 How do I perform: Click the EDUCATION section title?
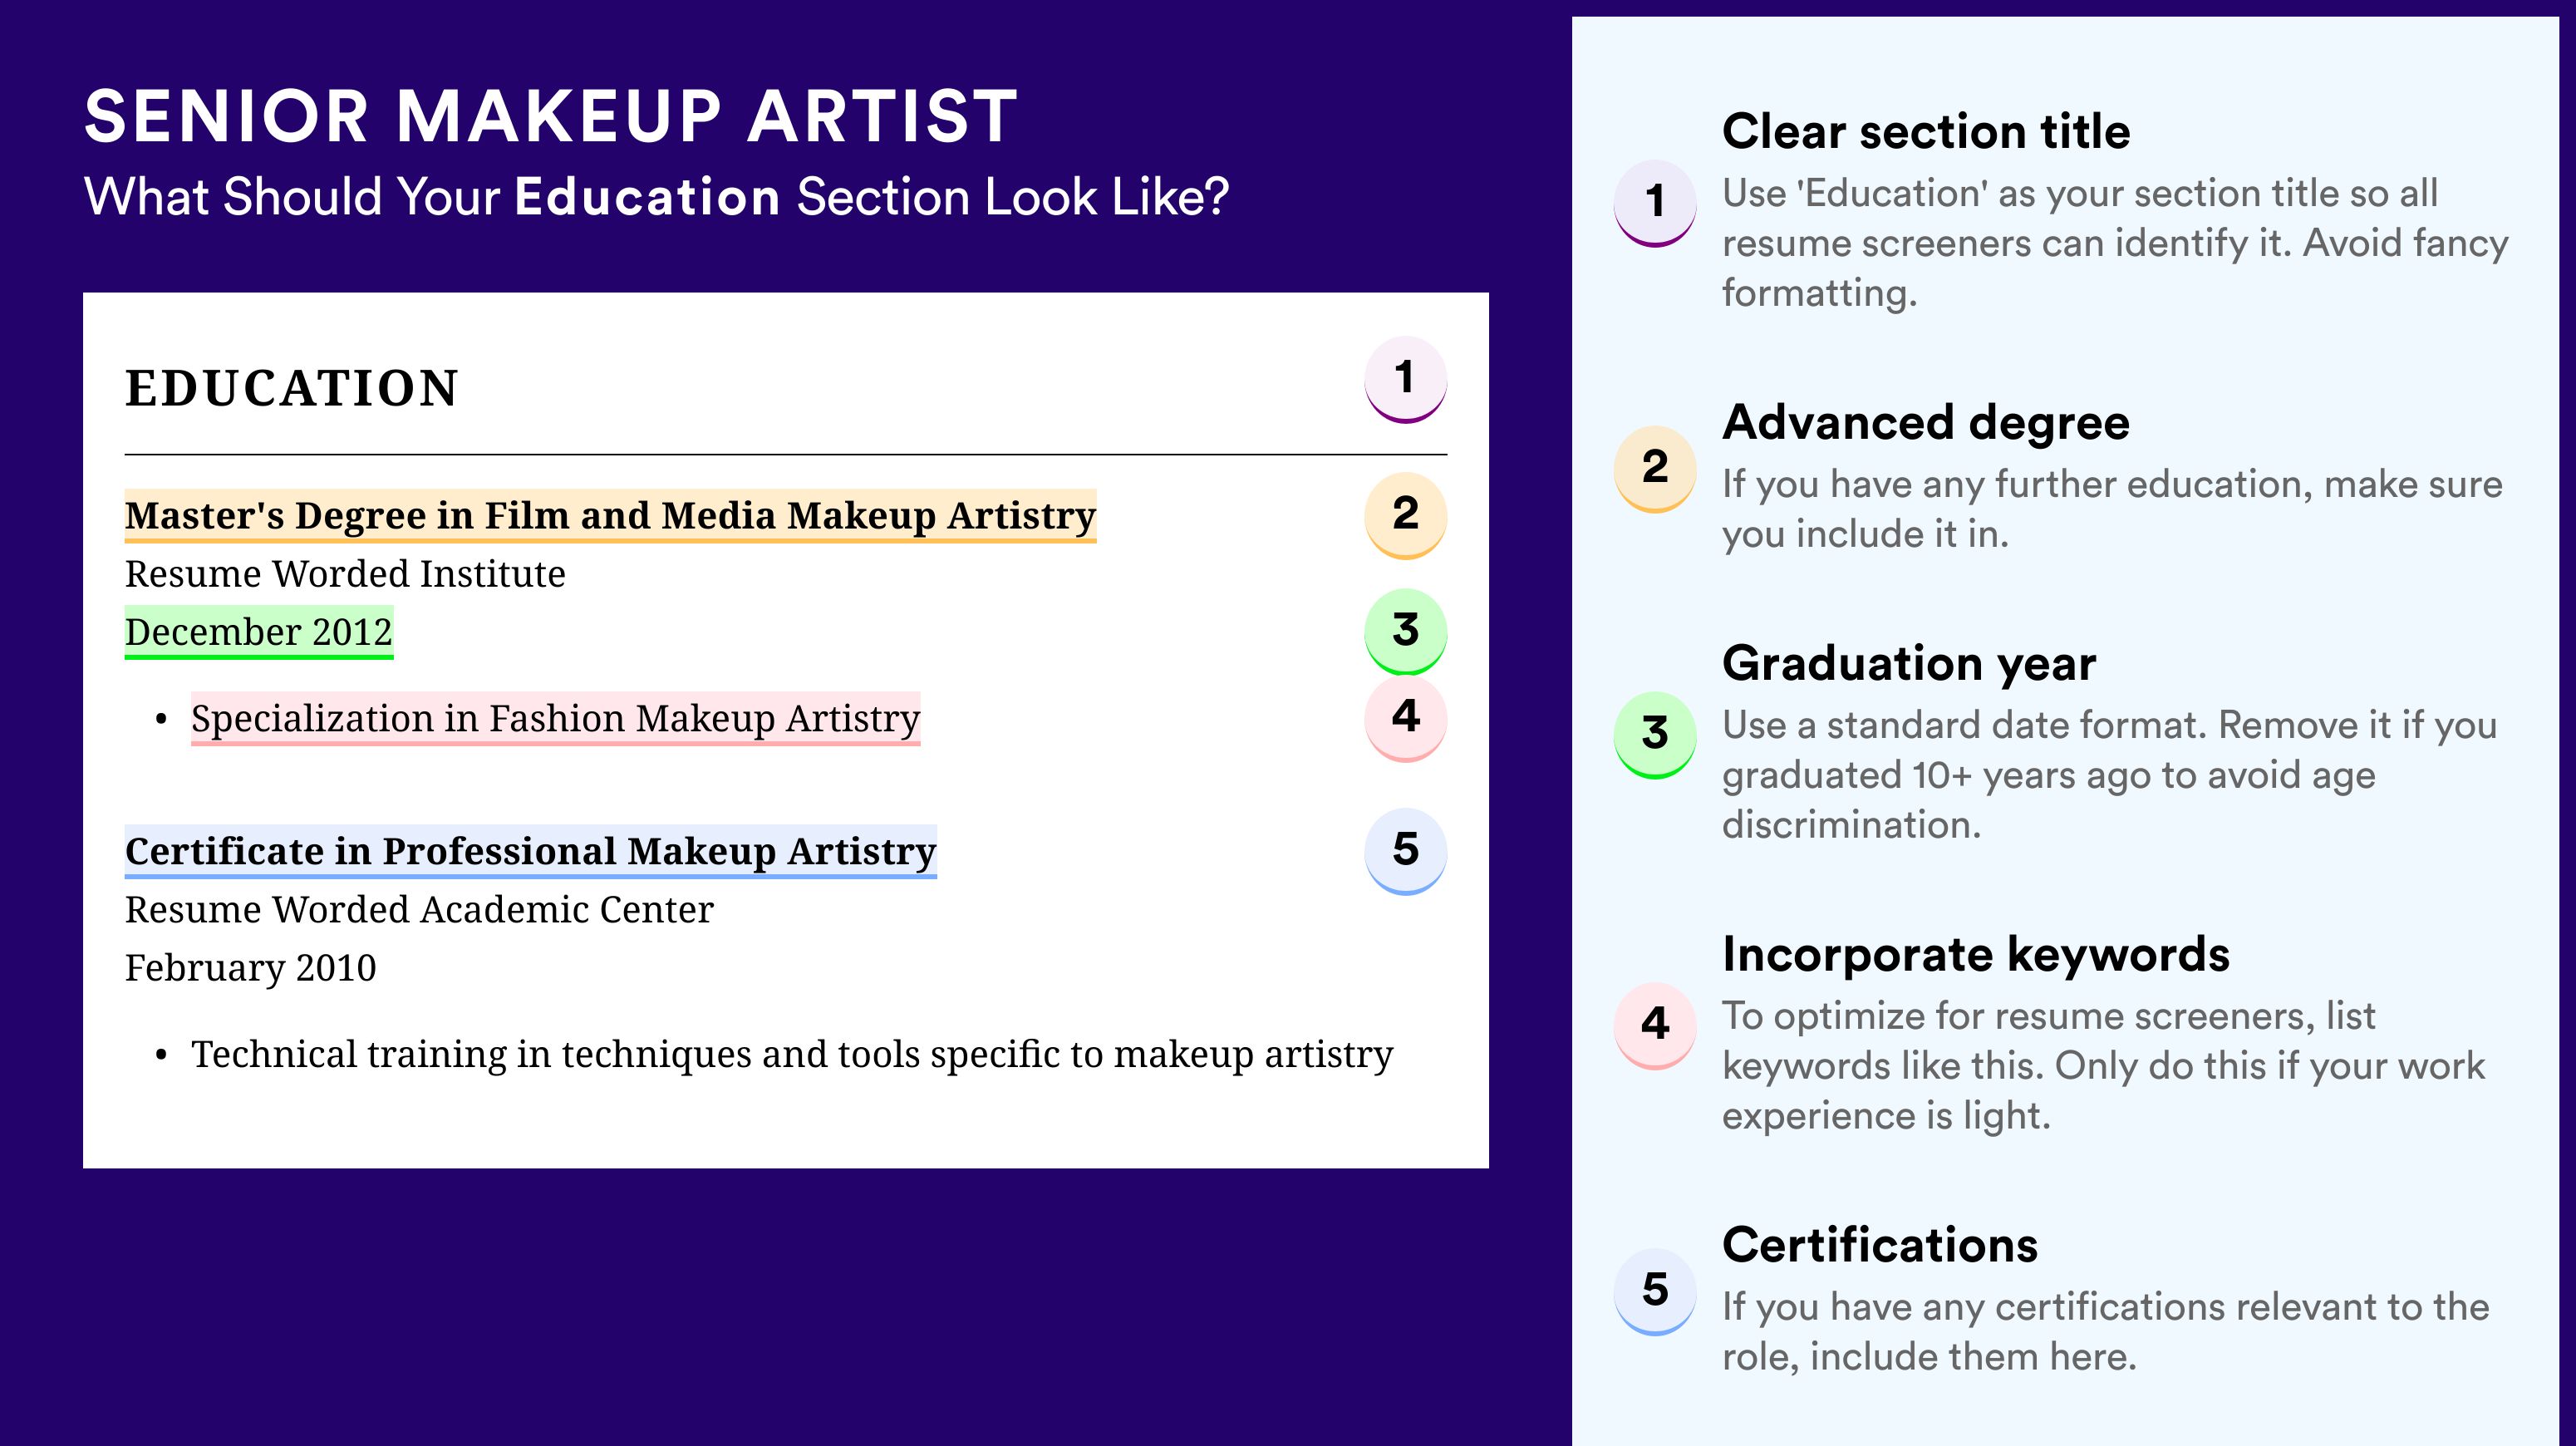coord(291,388)
